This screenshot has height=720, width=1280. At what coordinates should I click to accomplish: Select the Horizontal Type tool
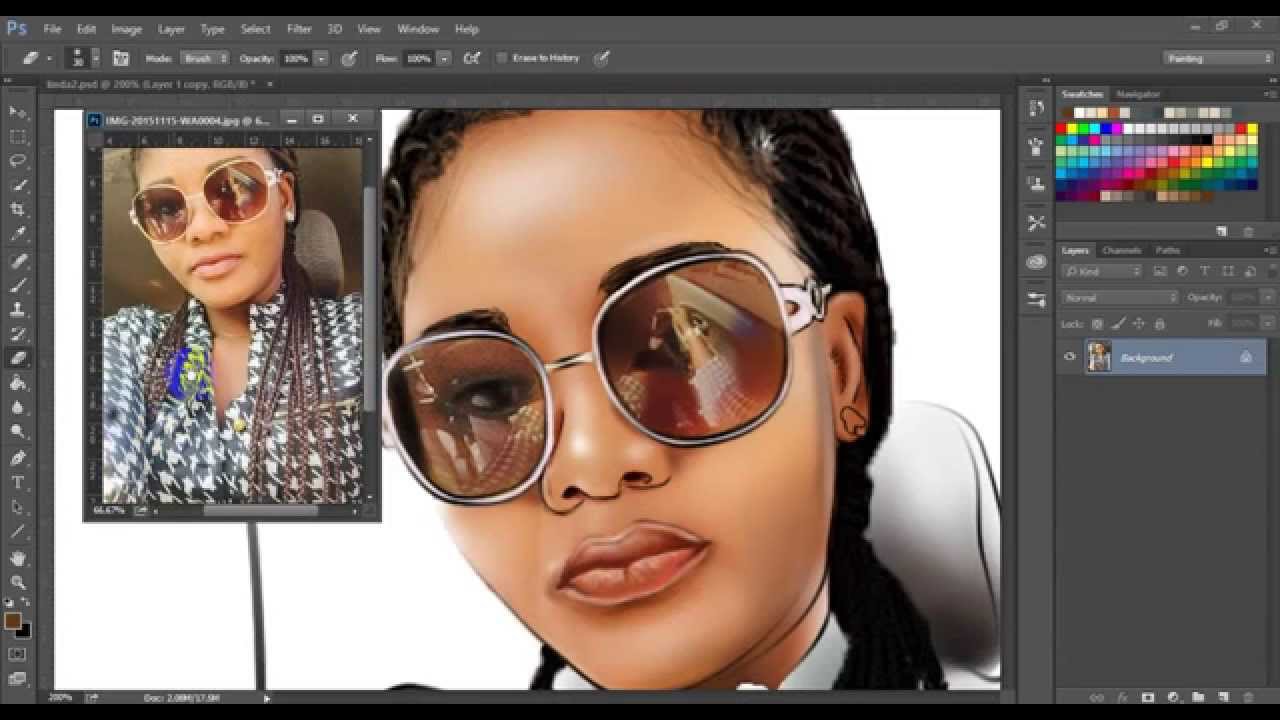click(x=18, y=482)
